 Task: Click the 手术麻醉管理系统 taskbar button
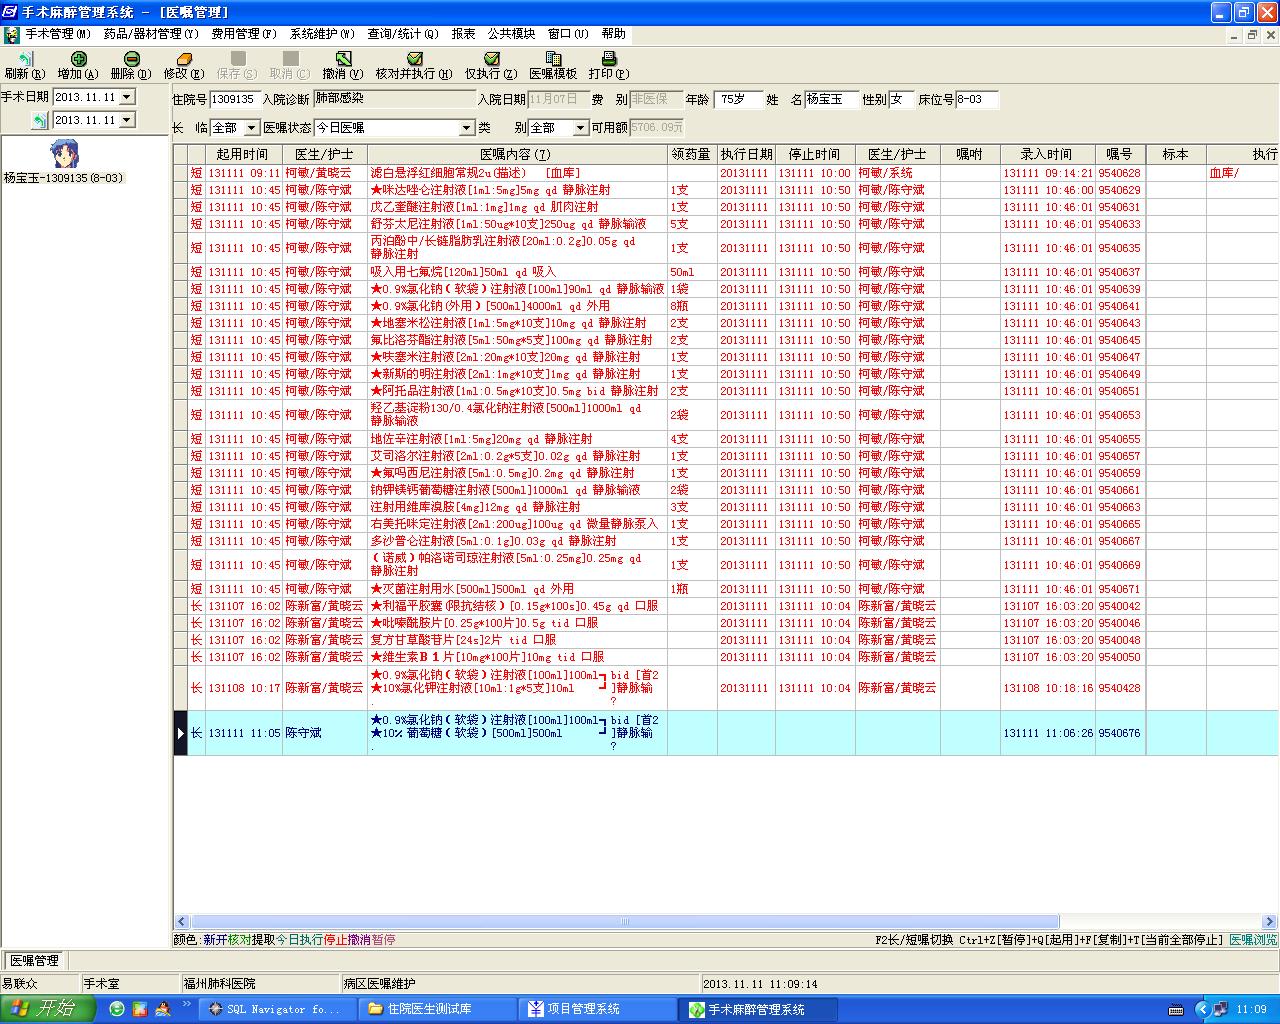tap(759, 1009)
